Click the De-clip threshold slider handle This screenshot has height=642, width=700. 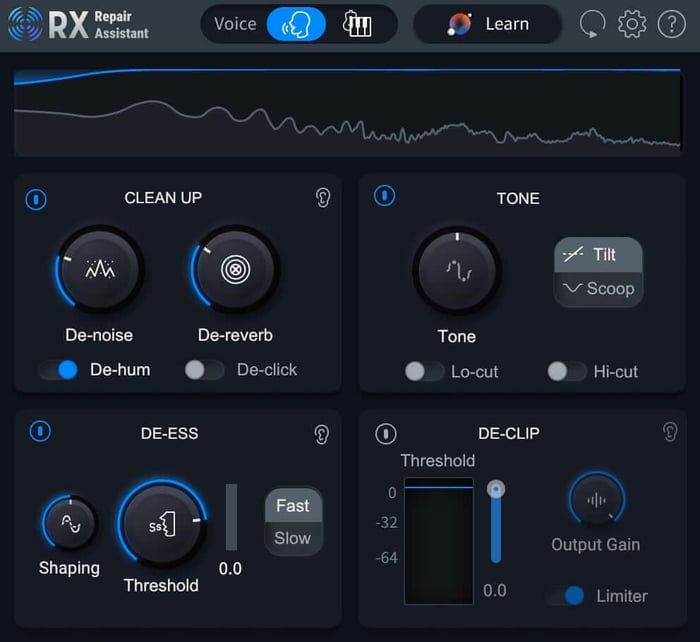[496, 489]
